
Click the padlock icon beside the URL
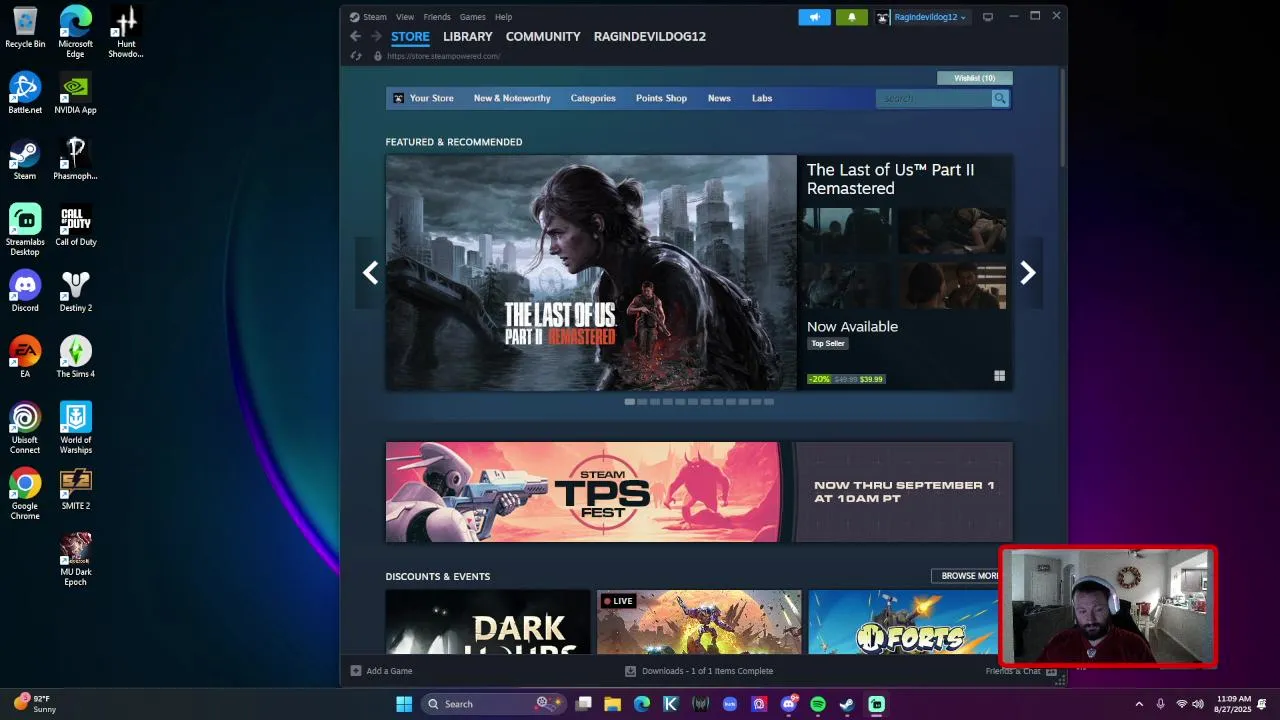coord(377,56)
